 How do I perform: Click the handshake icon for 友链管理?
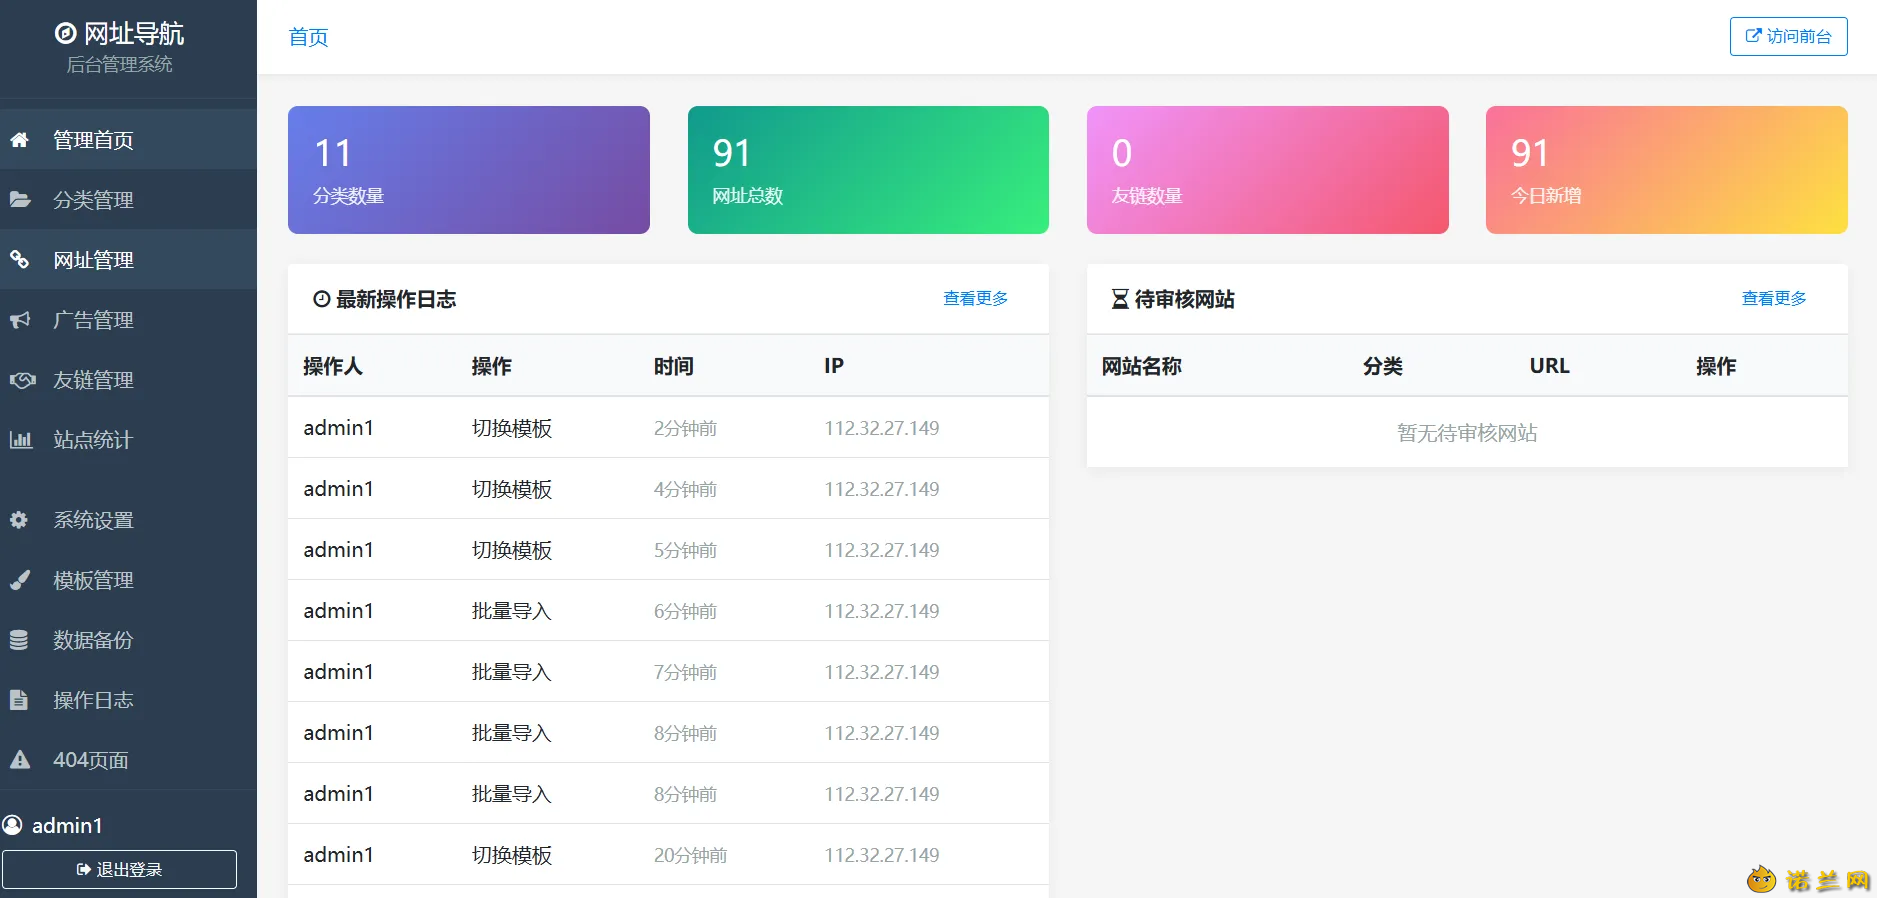tap(22, 380)
